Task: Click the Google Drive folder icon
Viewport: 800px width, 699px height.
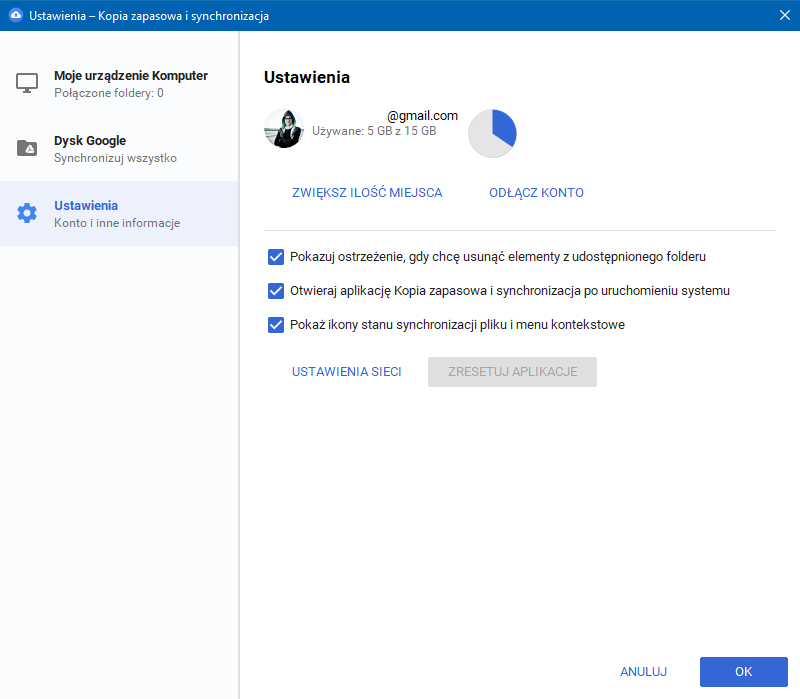Action: 27,148
